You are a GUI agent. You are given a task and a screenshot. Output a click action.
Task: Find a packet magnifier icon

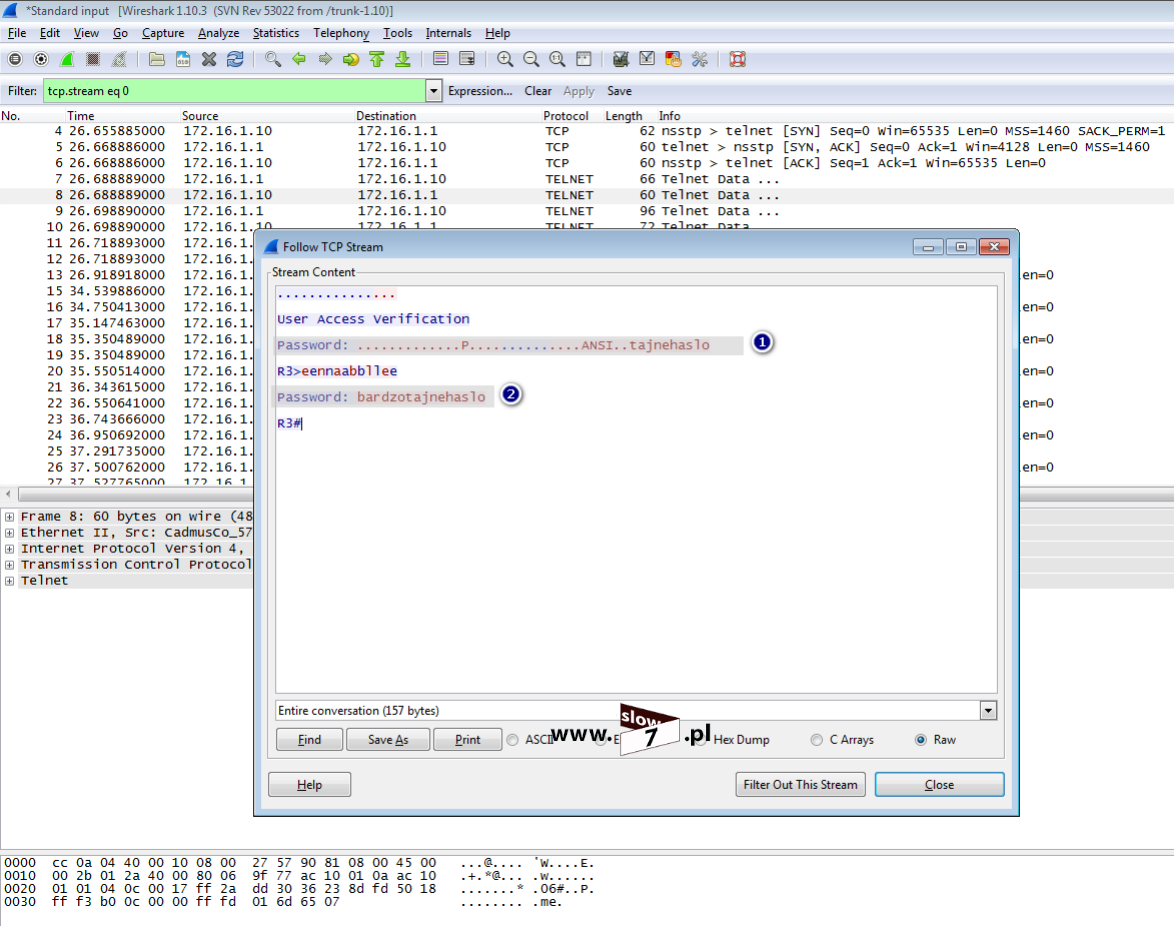tap(273, 59)
